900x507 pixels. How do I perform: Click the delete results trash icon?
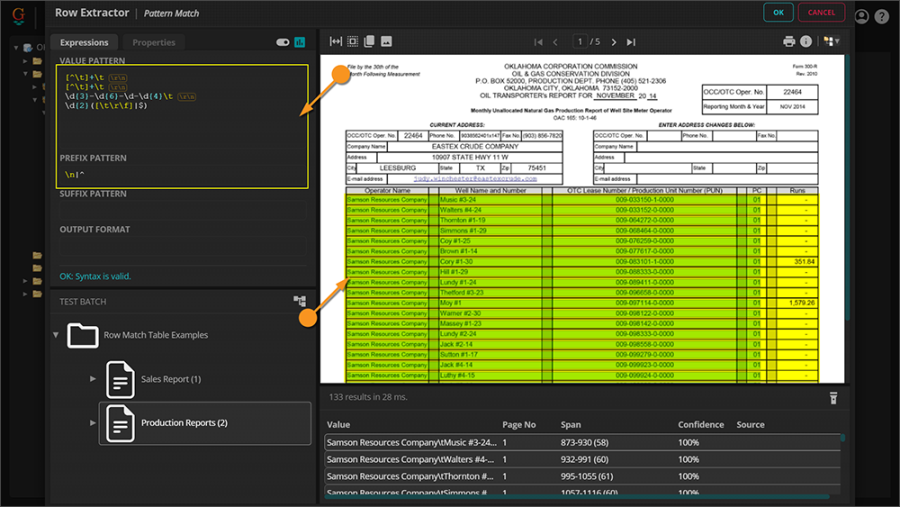832,398
